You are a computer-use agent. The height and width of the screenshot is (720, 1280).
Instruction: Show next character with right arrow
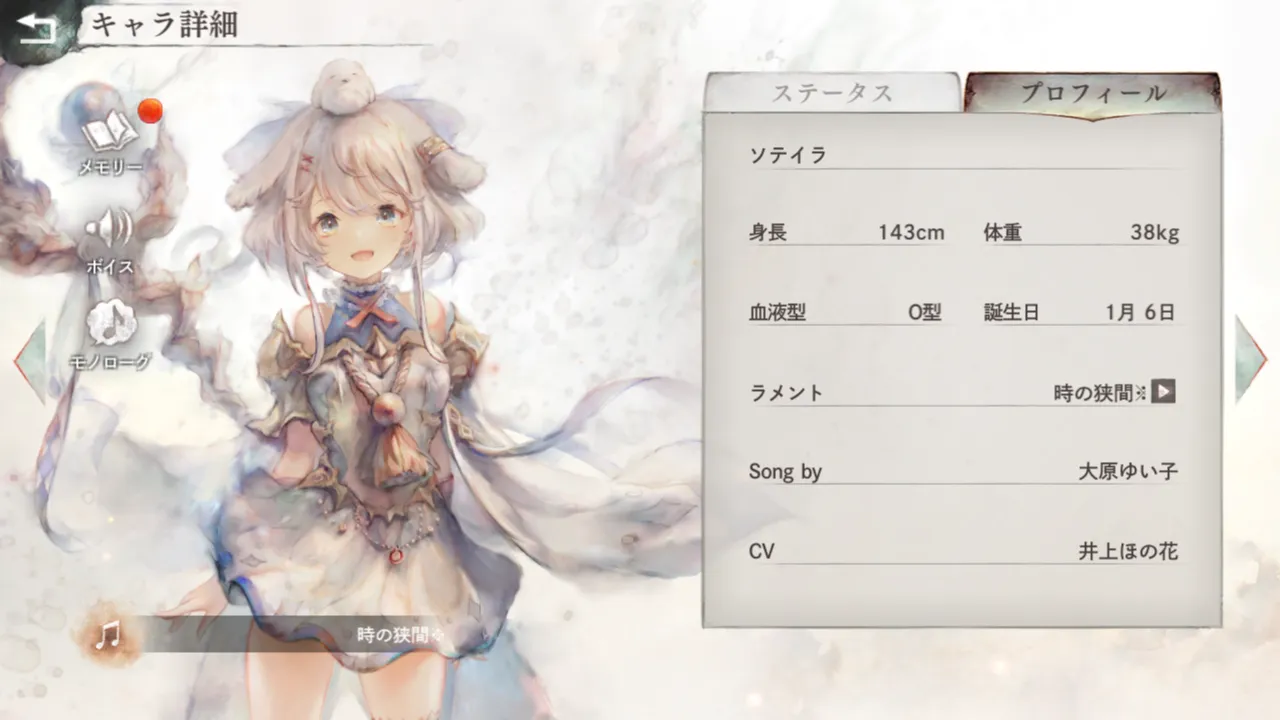pyautogui.click(x=1251, y=358)
